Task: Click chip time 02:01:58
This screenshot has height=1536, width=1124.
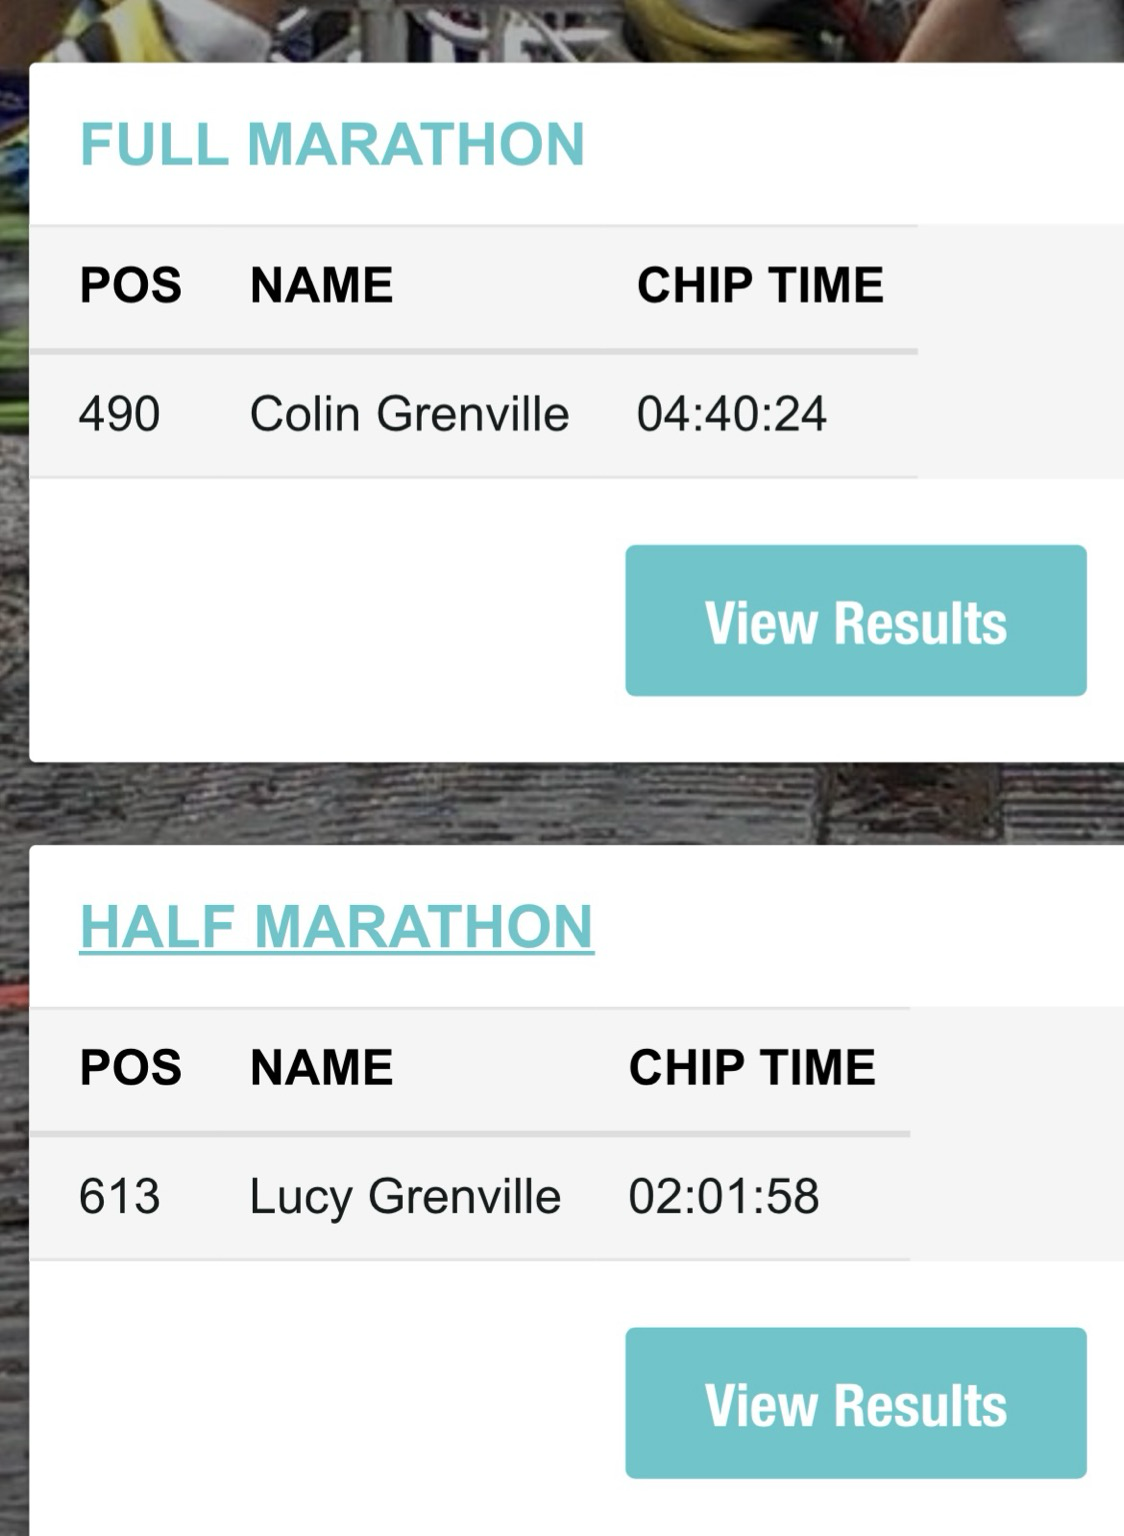Action: click(x=724, y=1197)
